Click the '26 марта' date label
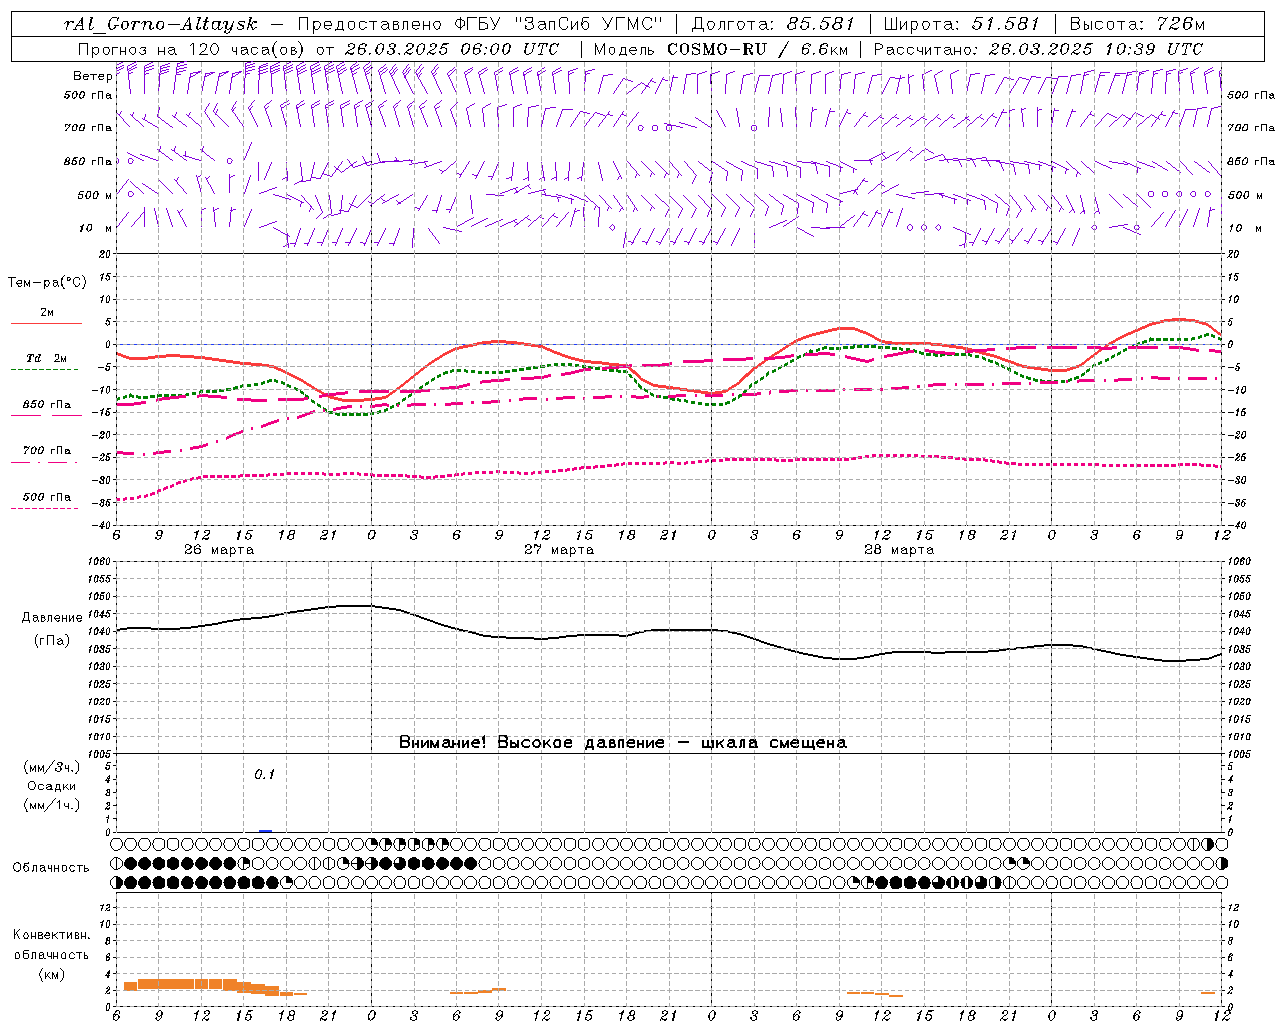 pos(219,550)
